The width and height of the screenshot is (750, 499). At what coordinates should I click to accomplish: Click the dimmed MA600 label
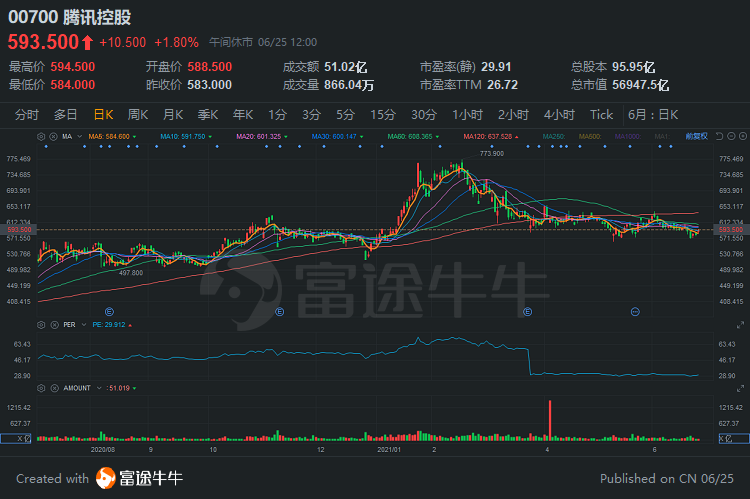tap(590, 136)
